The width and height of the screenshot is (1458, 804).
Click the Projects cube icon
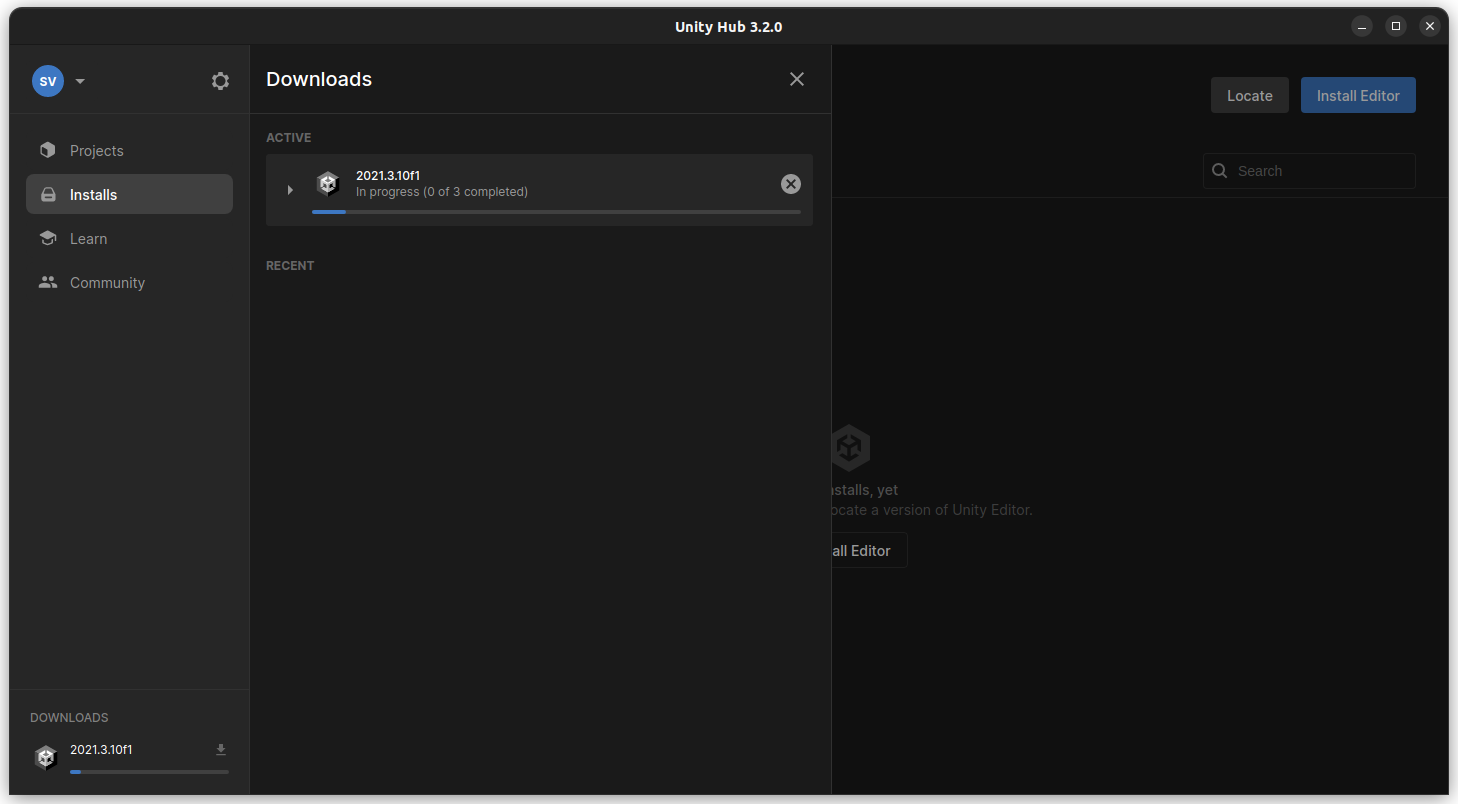click(x=48, y=150)
